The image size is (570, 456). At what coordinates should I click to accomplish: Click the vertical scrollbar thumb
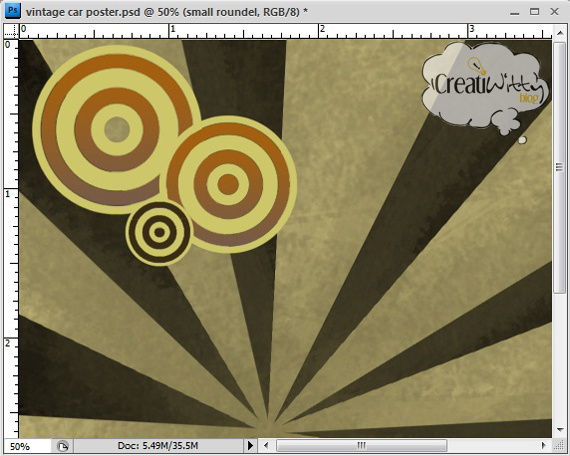pos(560,167)
